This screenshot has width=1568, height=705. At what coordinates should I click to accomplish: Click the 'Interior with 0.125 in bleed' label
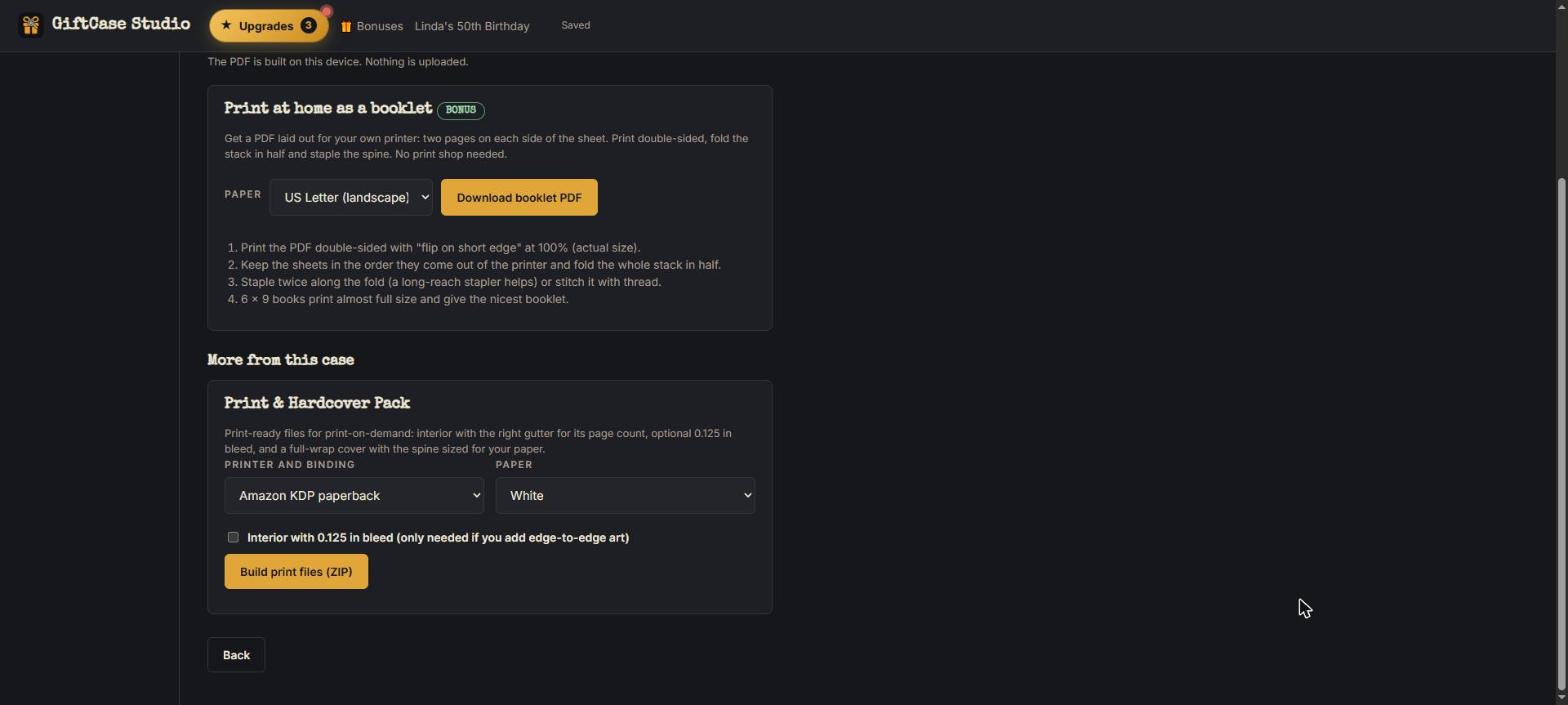point(438,538)
